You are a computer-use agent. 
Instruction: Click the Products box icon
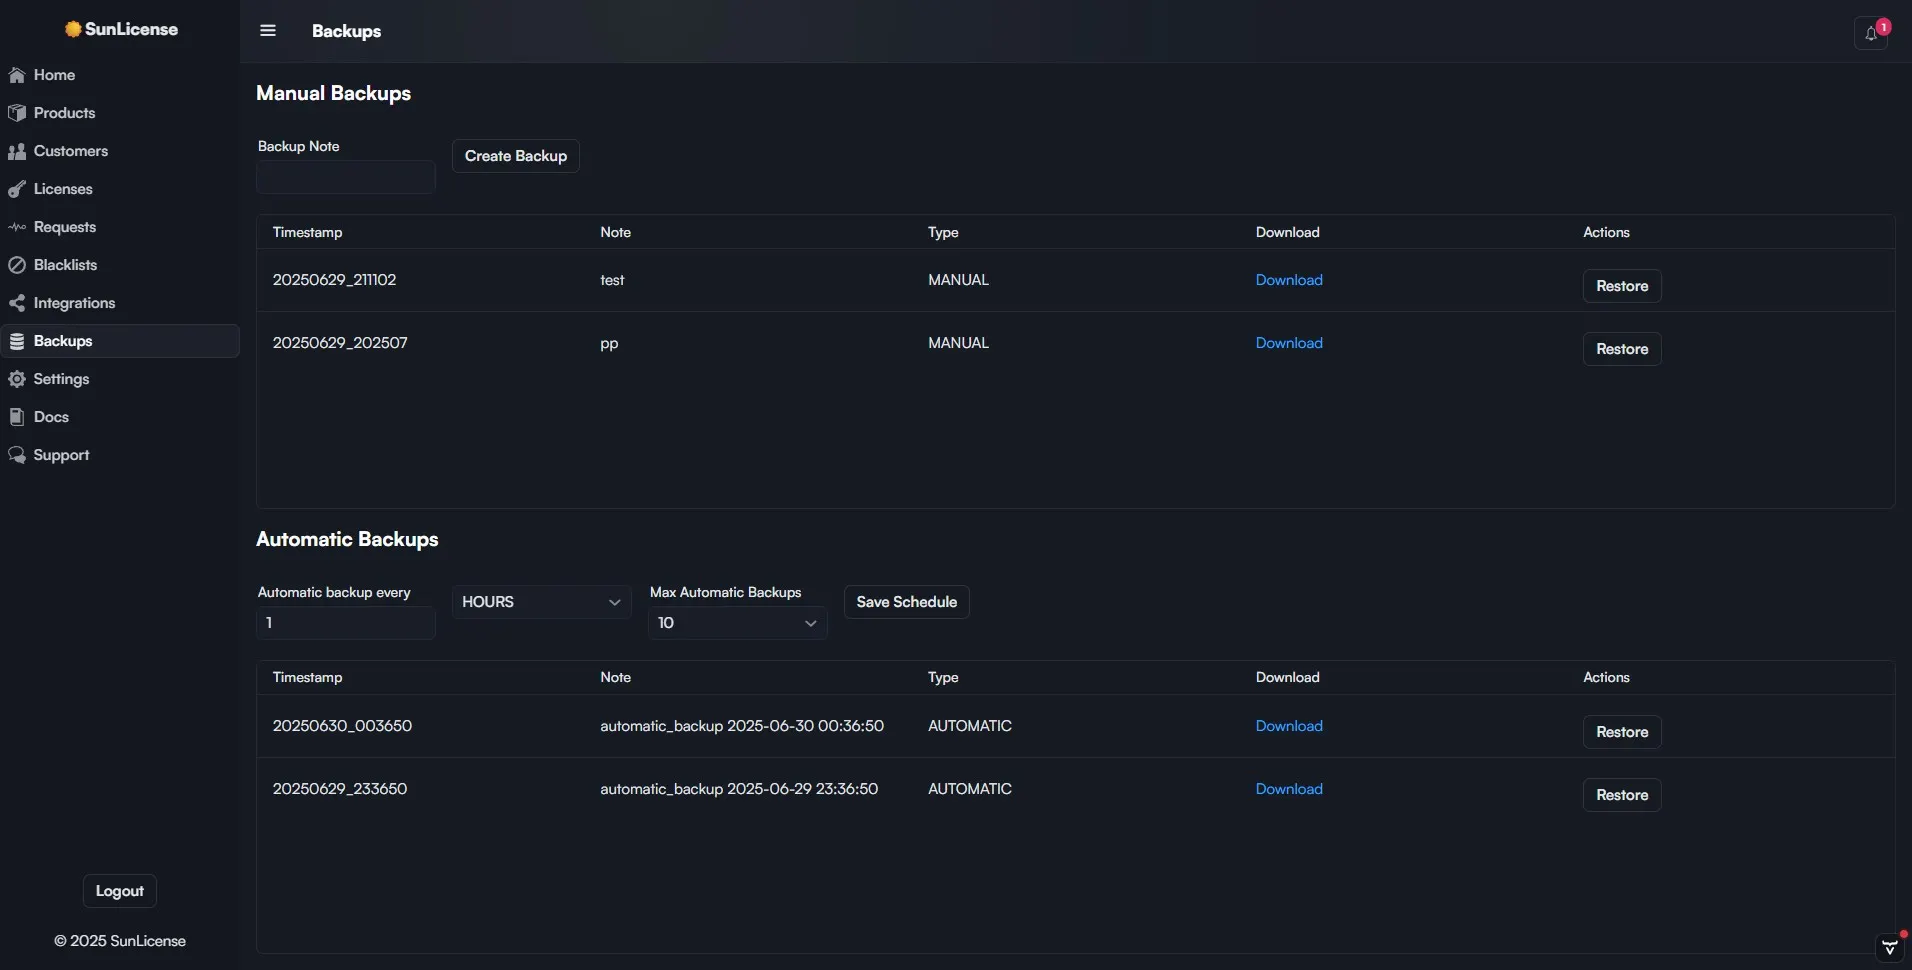(x=17, y=113)
